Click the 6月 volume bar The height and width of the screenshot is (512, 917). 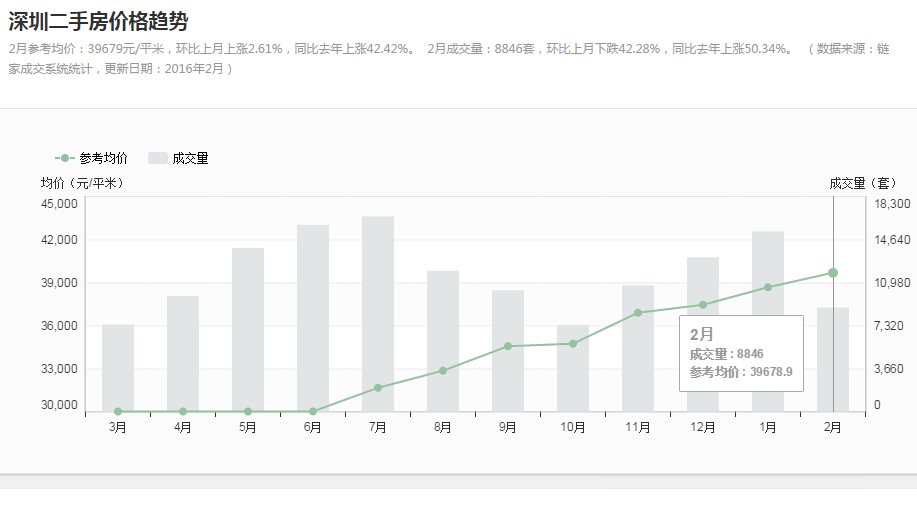click(x=313, y=315)
